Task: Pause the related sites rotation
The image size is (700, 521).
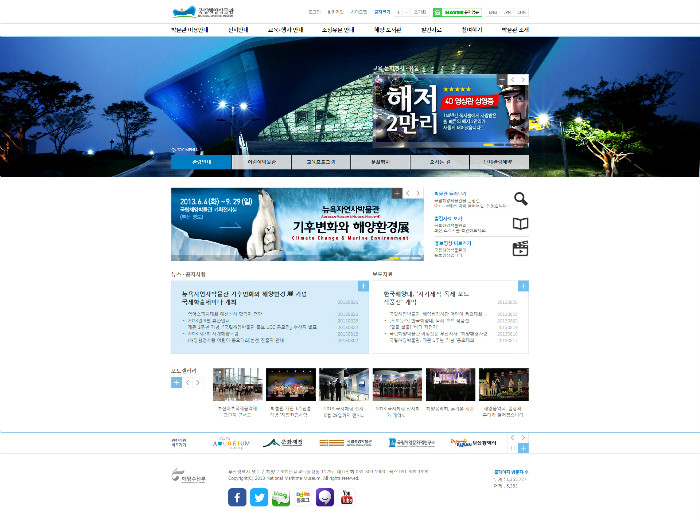Action: pos(512,448)
